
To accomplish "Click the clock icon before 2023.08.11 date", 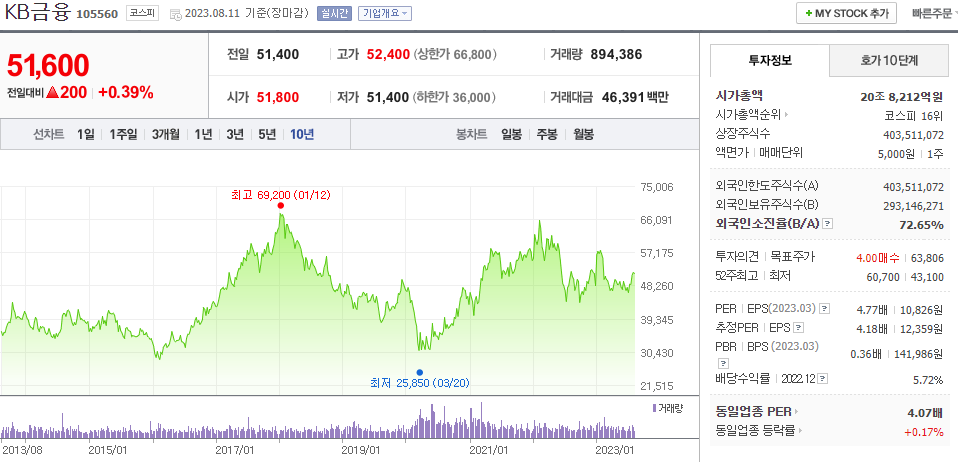I will (175, 13).
